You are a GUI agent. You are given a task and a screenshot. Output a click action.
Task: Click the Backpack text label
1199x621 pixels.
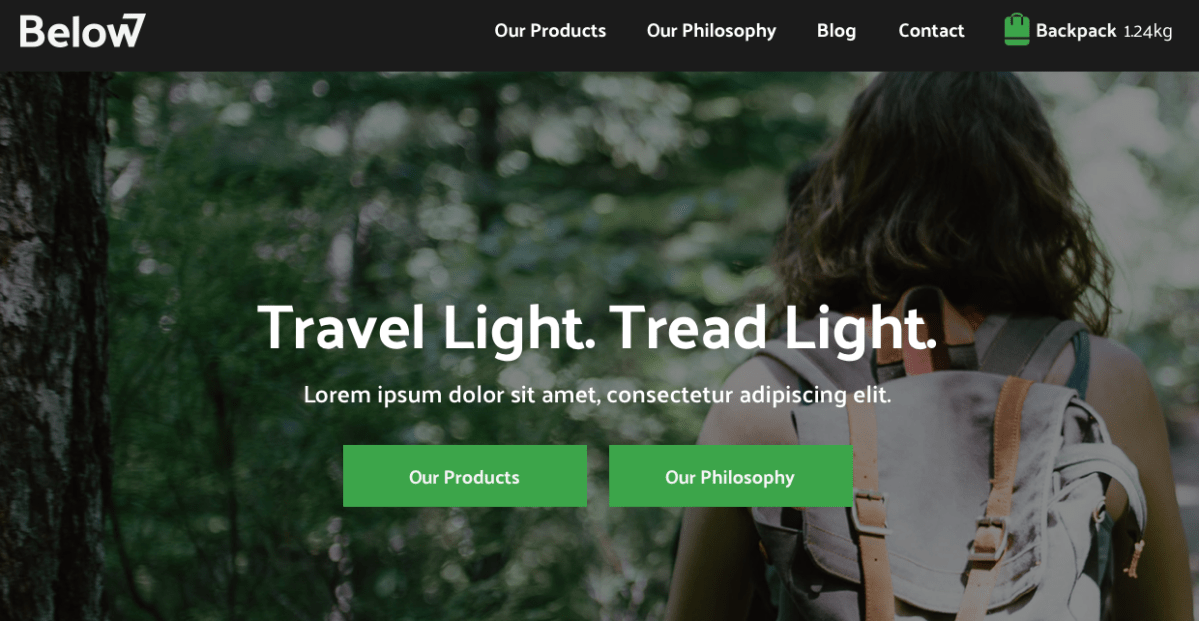[1076, 31]
